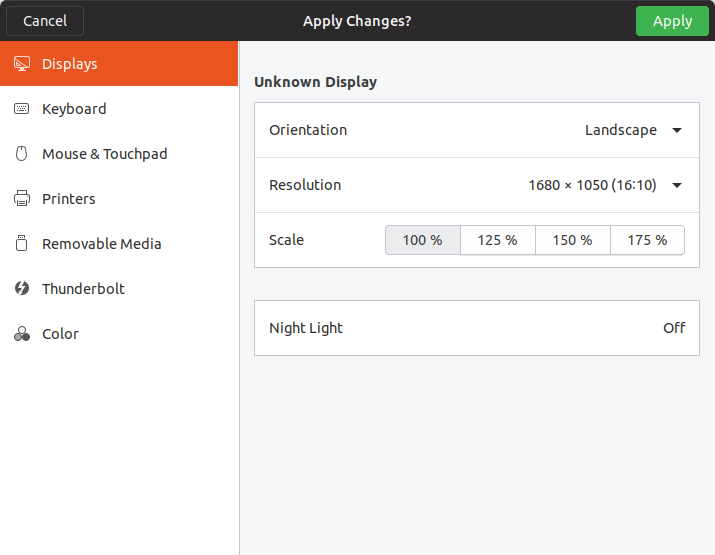Click the Scale label
The image size is (715, 555).
[x=286, y=240]
